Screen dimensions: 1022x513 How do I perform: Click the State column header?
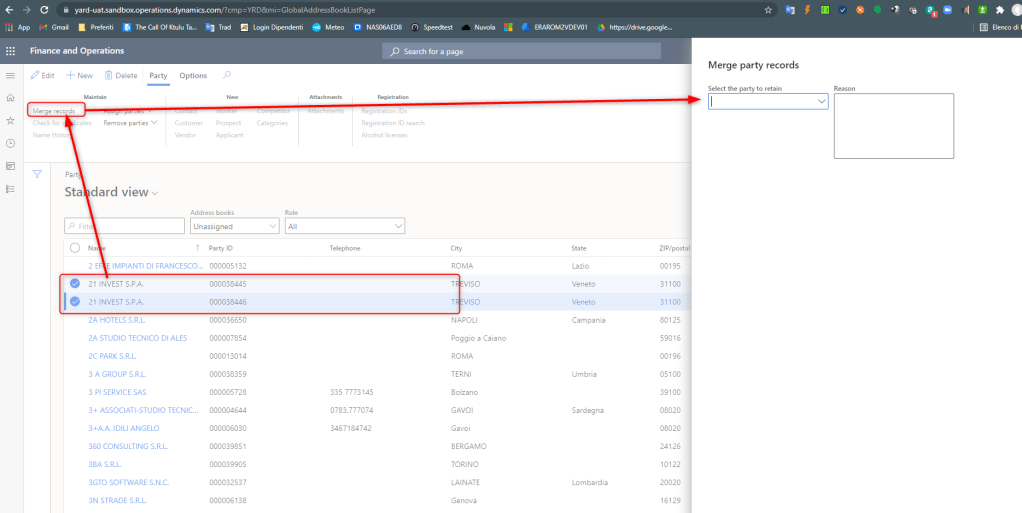pos(579,248)
